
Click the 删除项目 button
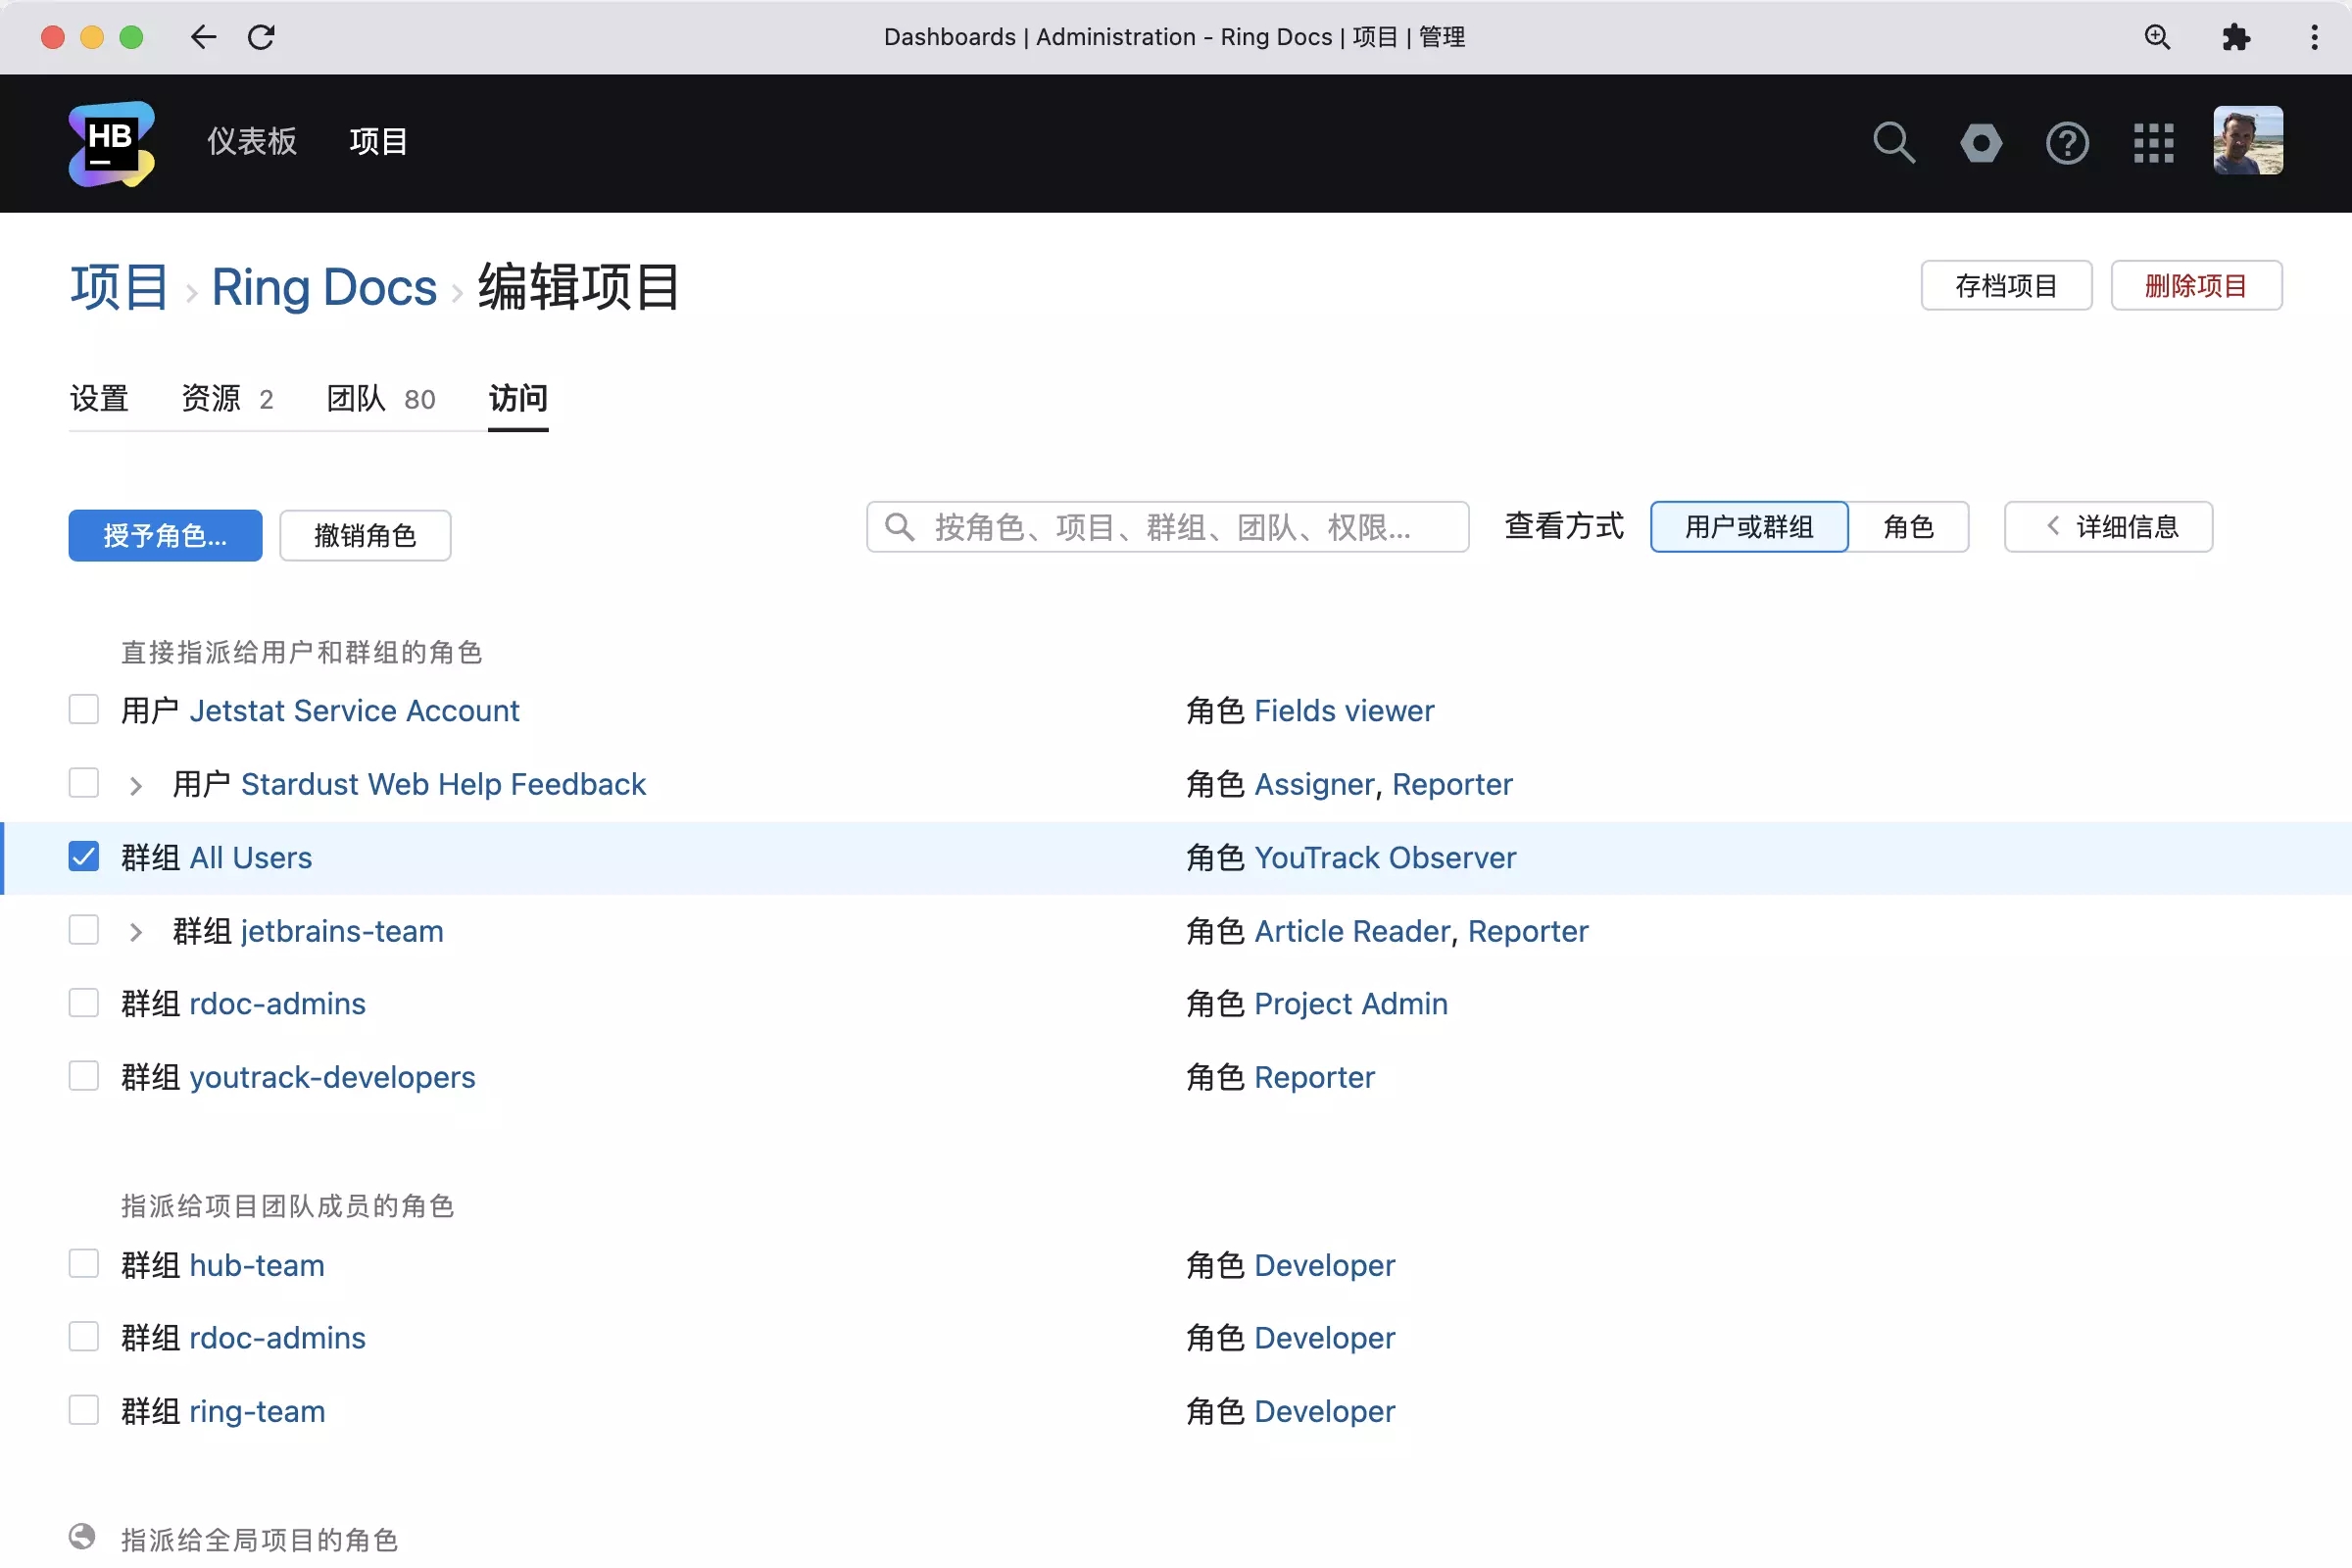(x=2196, y=286)
